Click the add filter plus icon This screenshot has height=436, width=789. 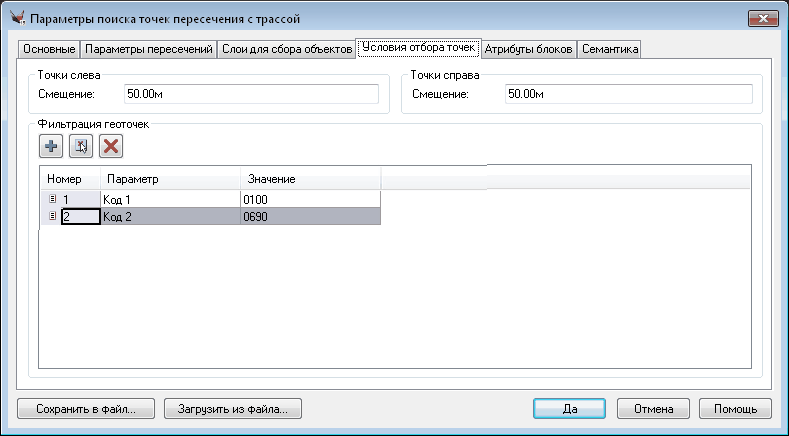tap(51, 146)
